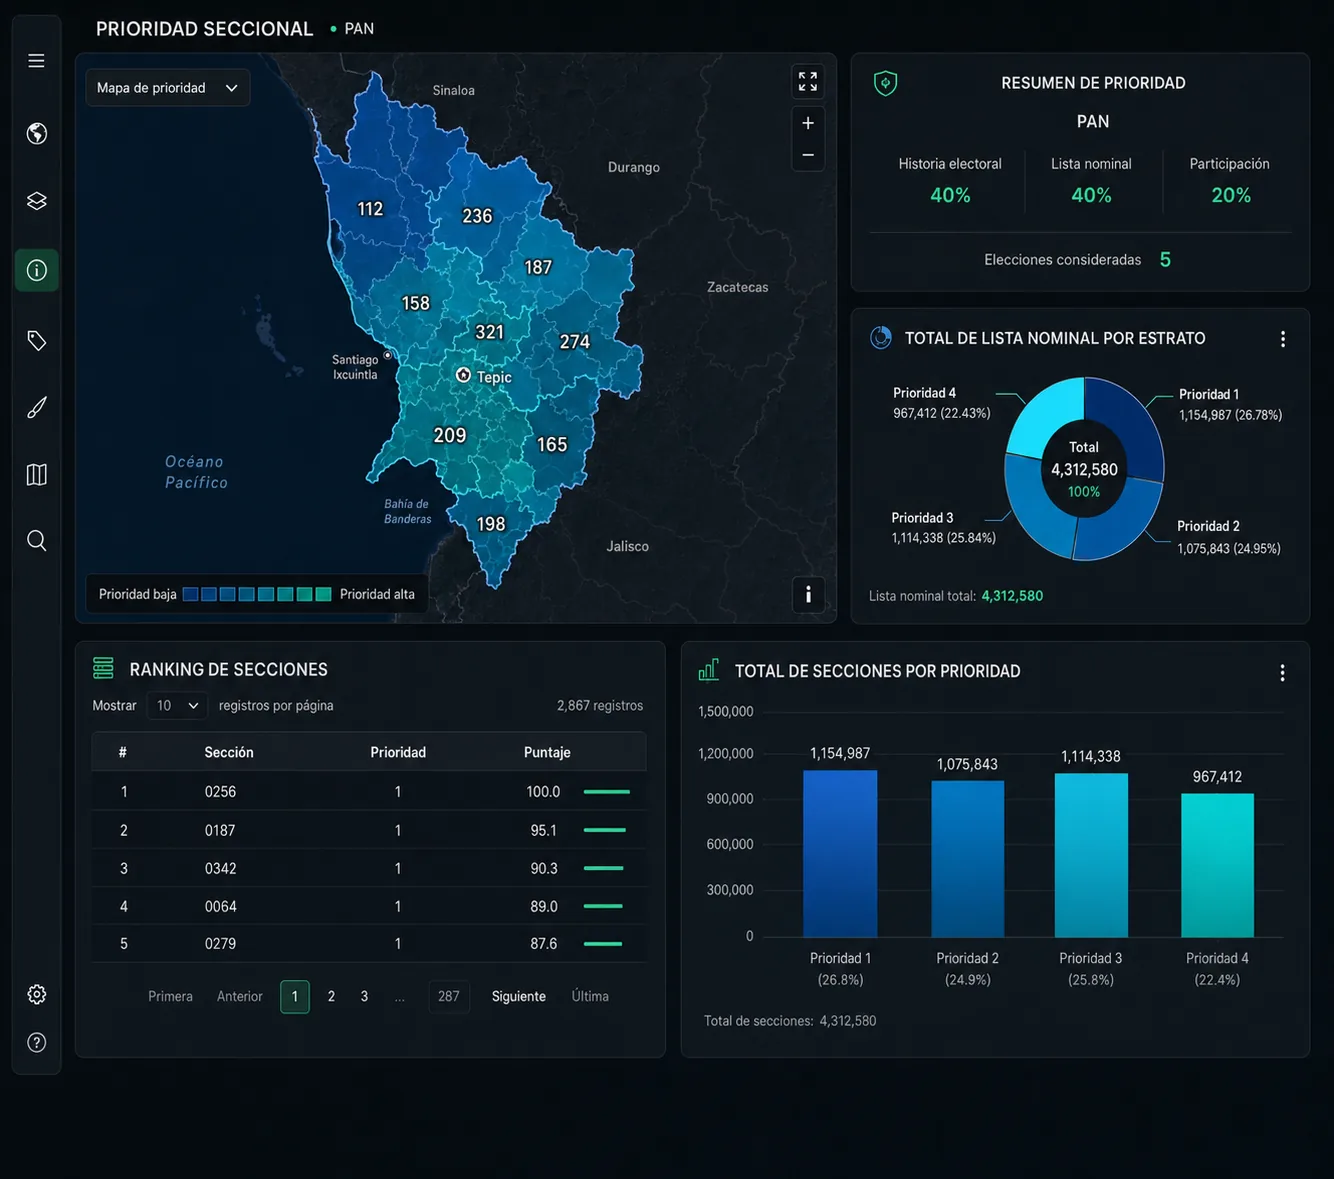This screenshot has width=1334, height=1179.
Task: Click the tag icon in sidebar
Action: 37,341
